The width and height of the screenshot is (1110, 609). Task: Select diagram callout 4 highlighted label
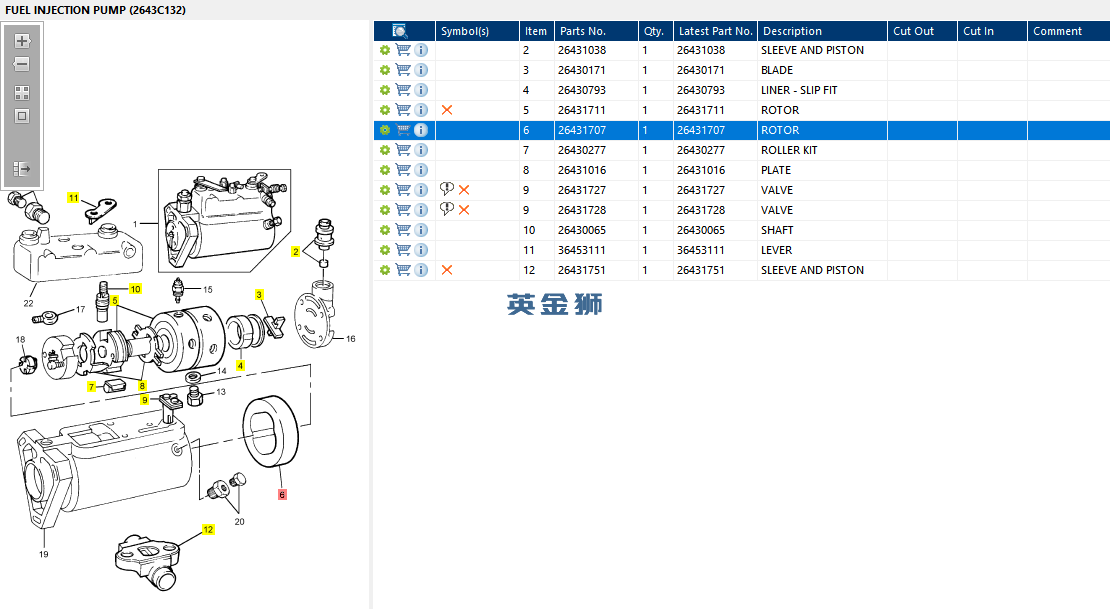[x=240, y=365]
